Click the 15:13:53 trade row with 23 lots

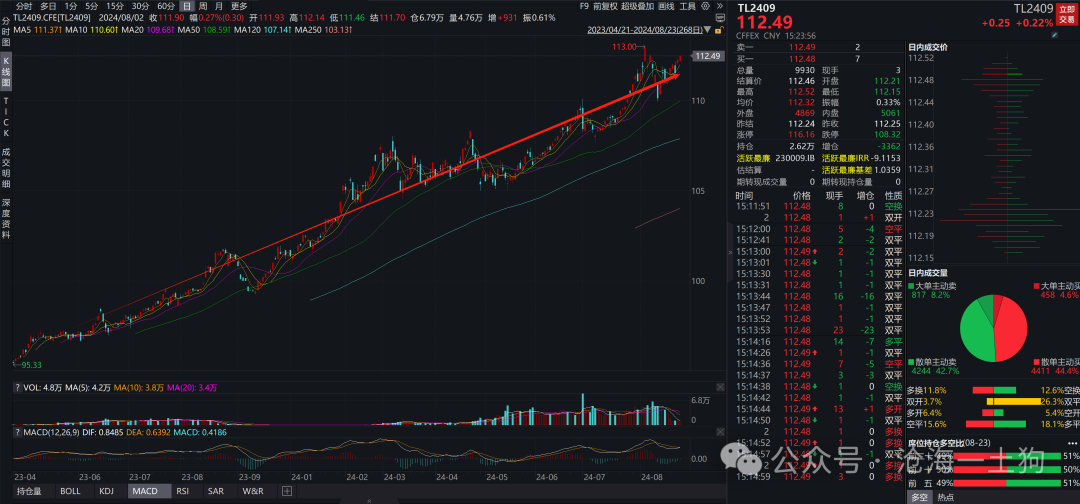(x=819, y=330)
